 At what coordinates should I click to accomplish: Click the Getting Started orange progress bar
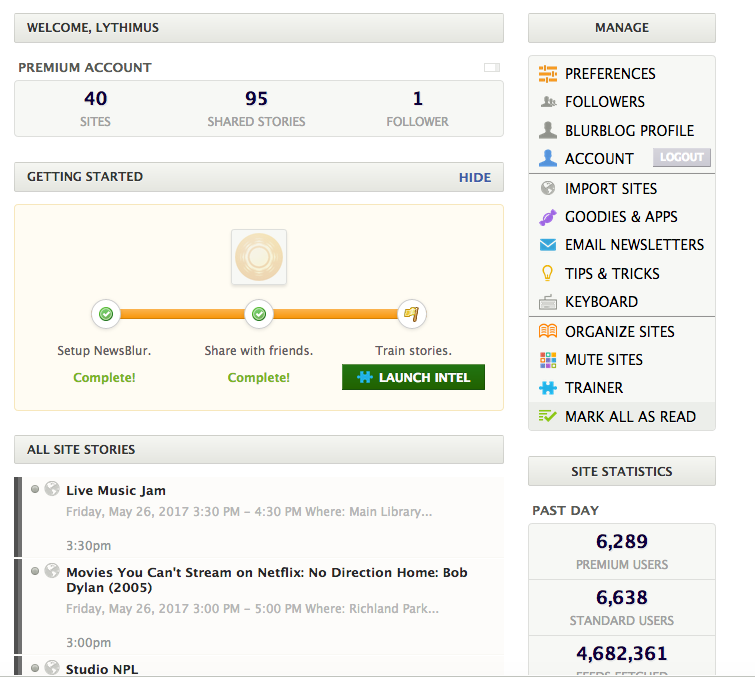(x=259, y=314)
